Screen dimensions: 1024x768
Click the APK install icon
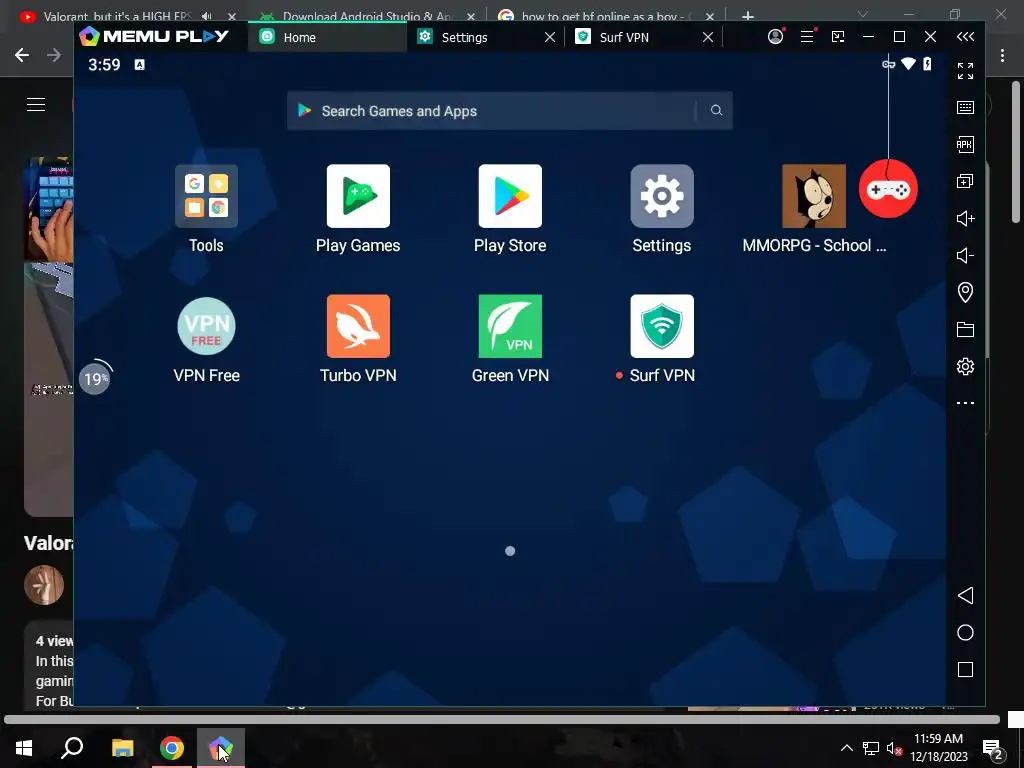click(965, 144)
